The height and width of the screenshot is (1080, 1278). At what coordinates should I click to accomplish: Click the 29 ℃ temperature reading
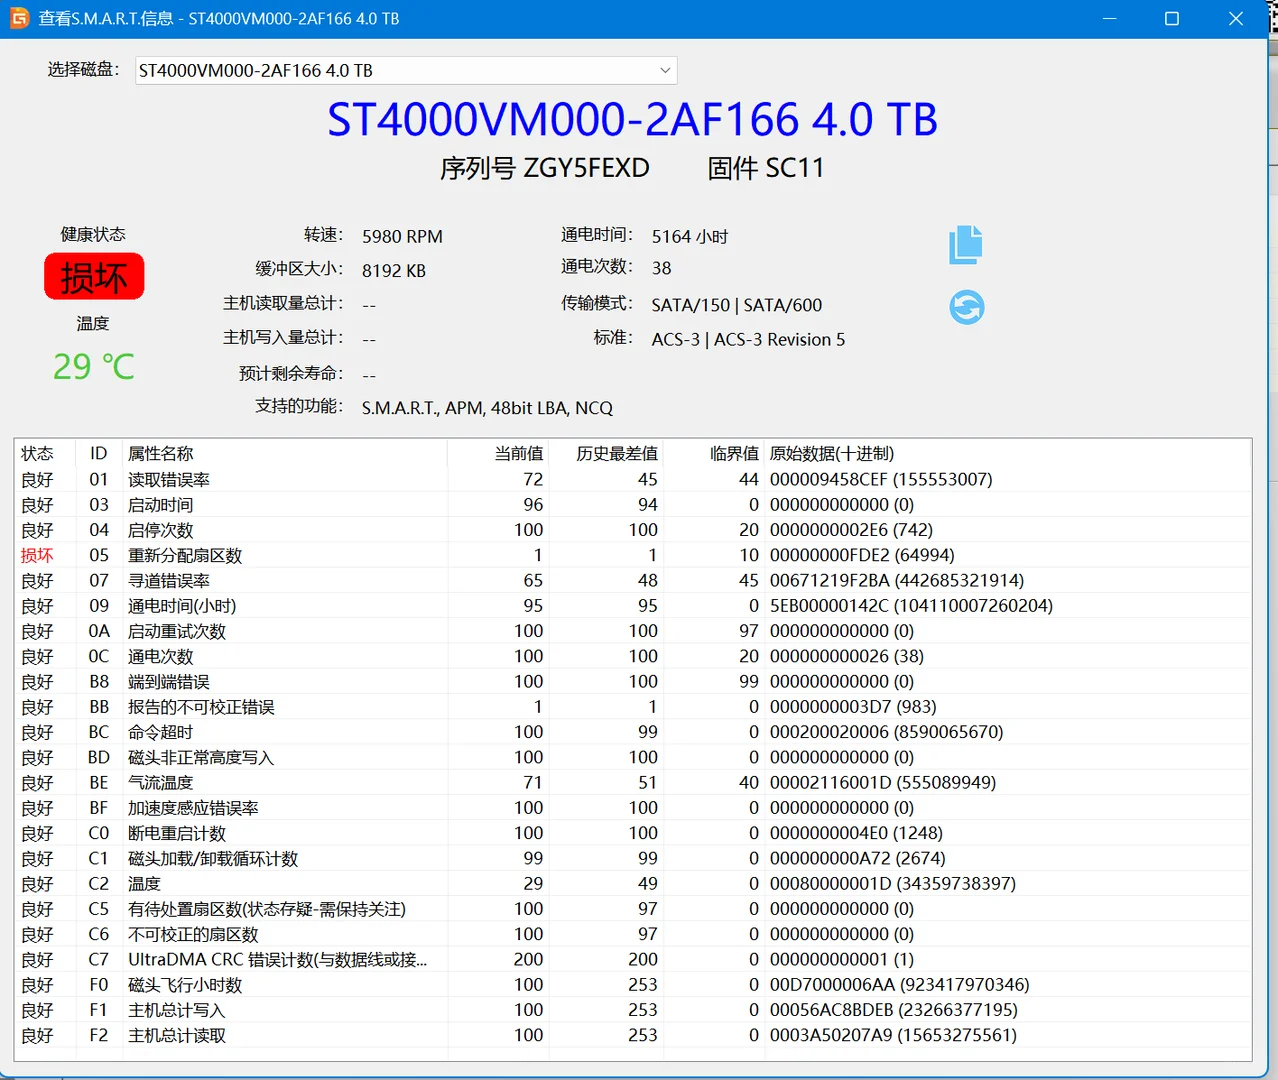pyautogui.click(x=93, y=366)
